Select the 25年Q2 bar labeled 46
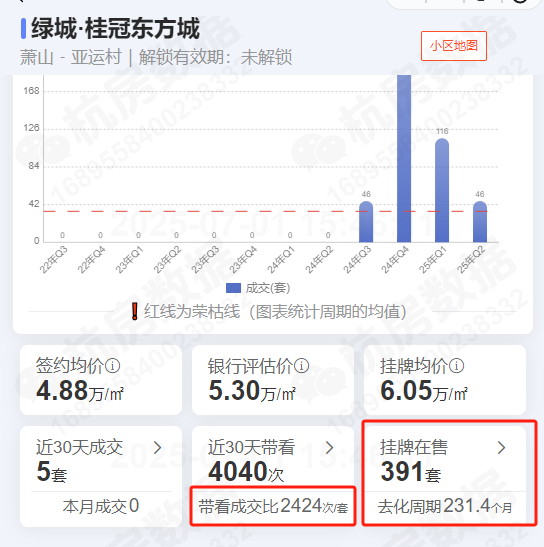 [x=480, y=222]
